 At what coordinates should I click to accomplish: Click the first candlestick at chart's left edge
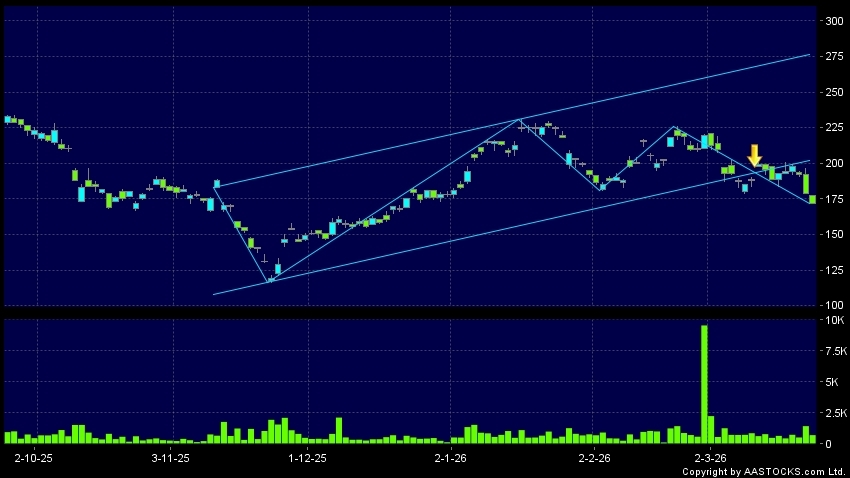[7, 119]
